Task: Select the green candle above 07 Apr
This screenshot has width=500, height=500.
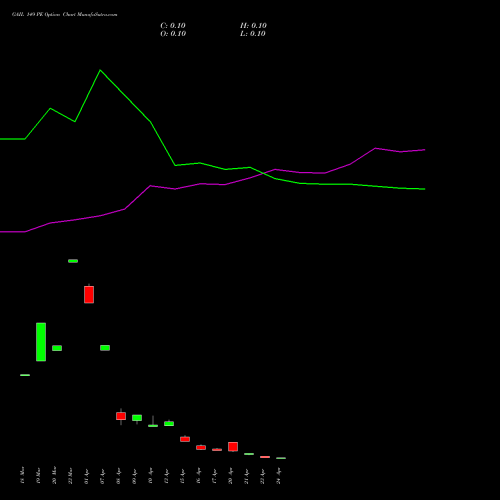Action: [105, 348]
